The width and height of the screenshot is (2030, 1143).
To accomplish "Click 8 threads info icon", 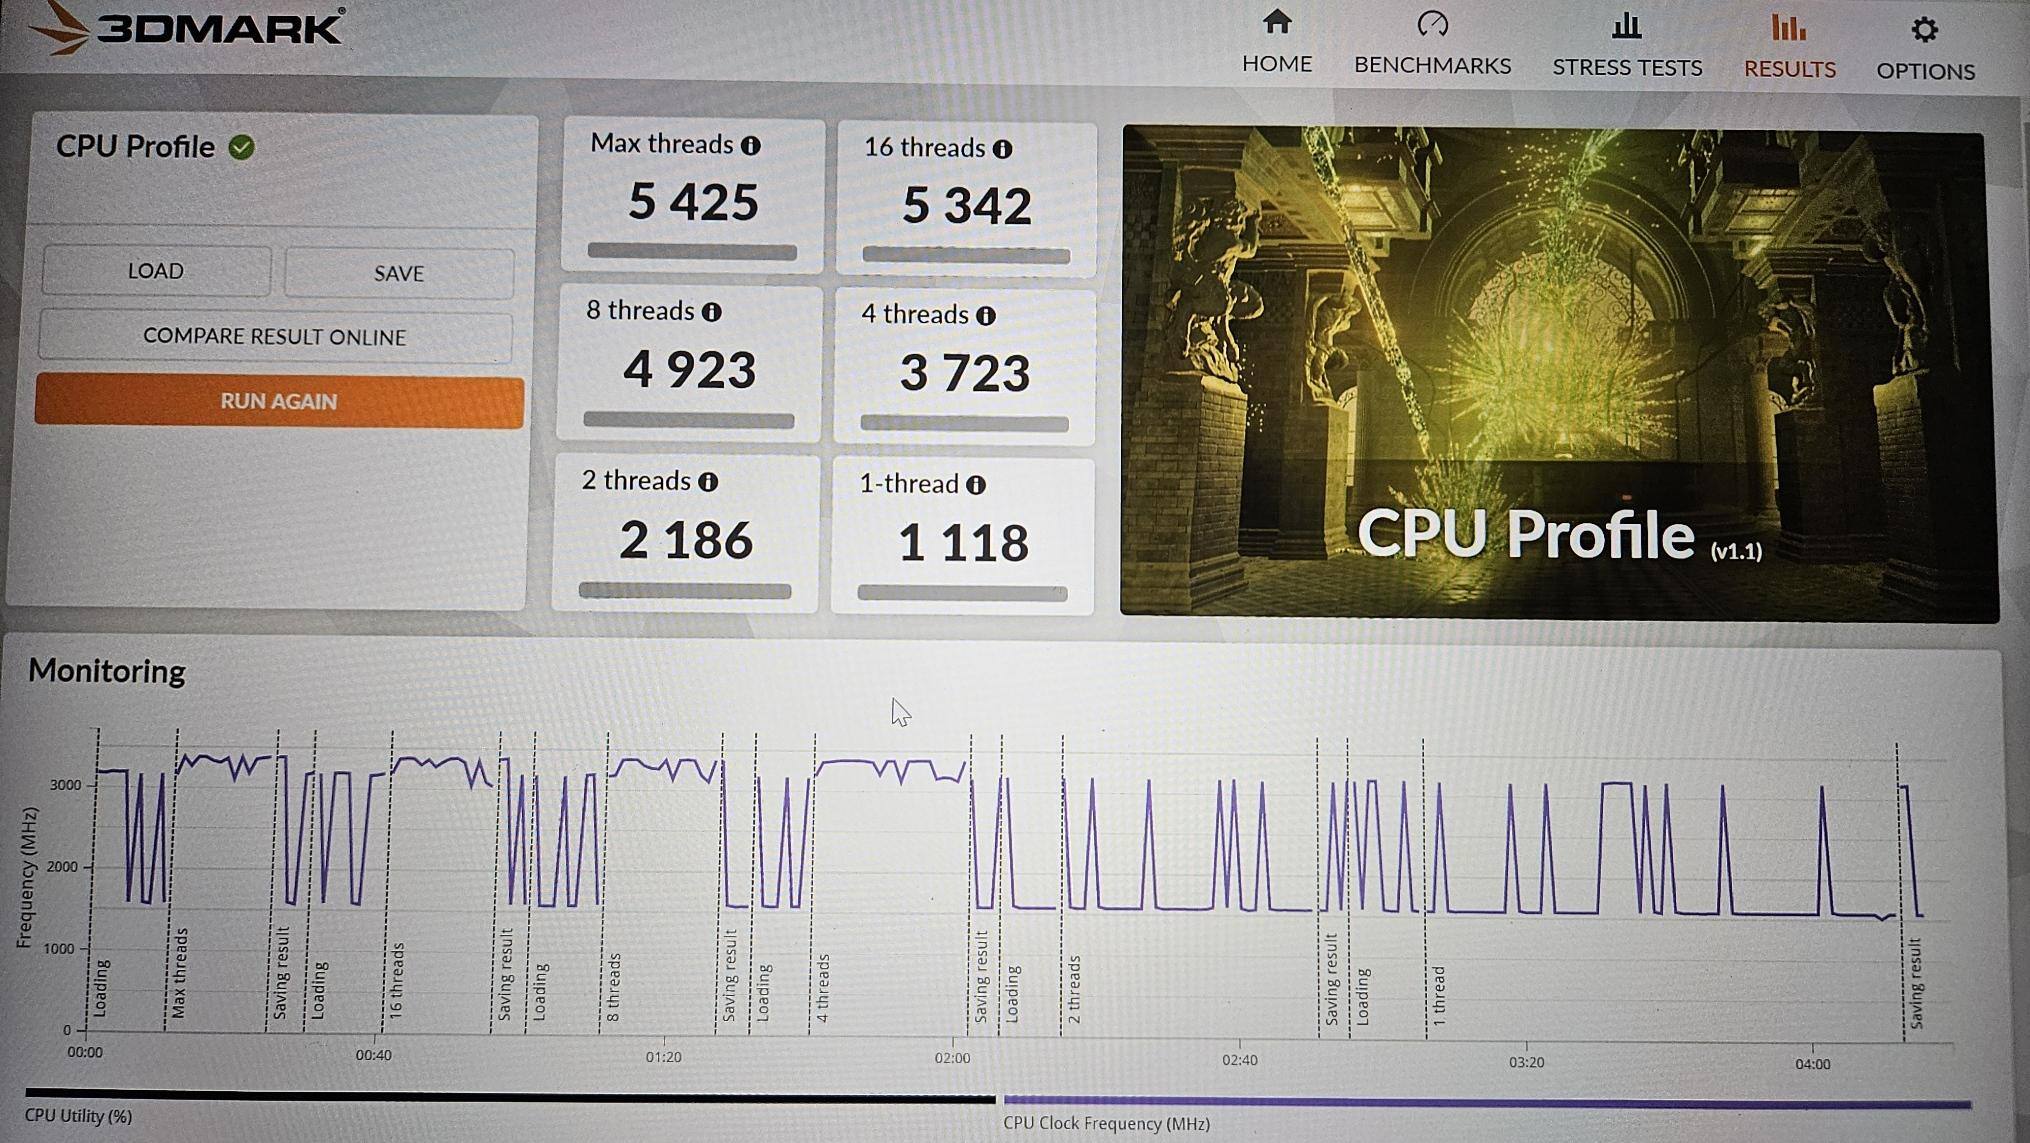I will click(712, 312).
